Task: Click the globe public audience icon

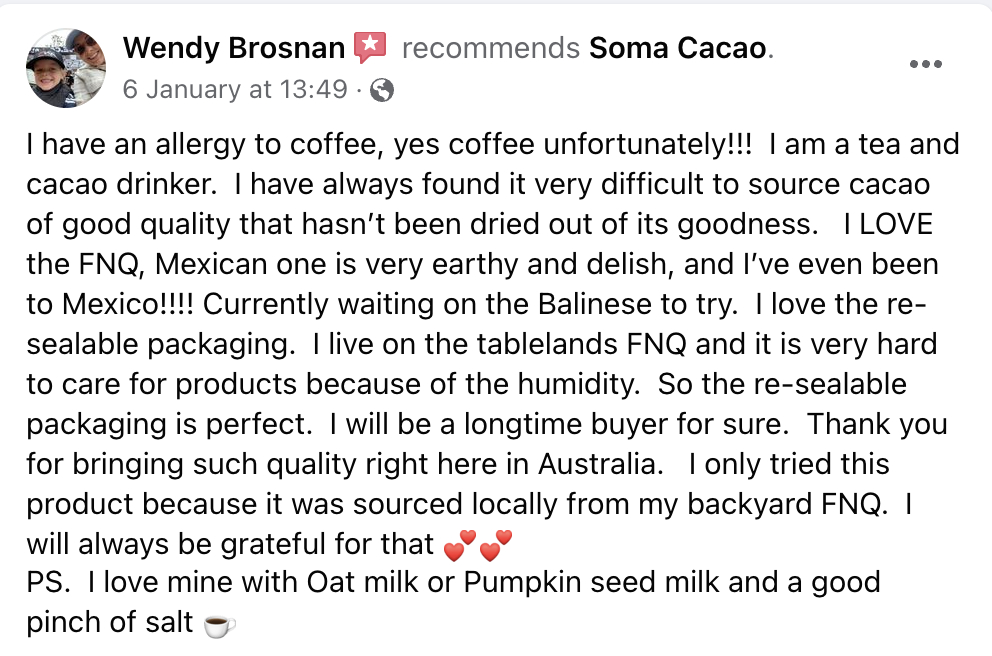Action: point(381,90)
